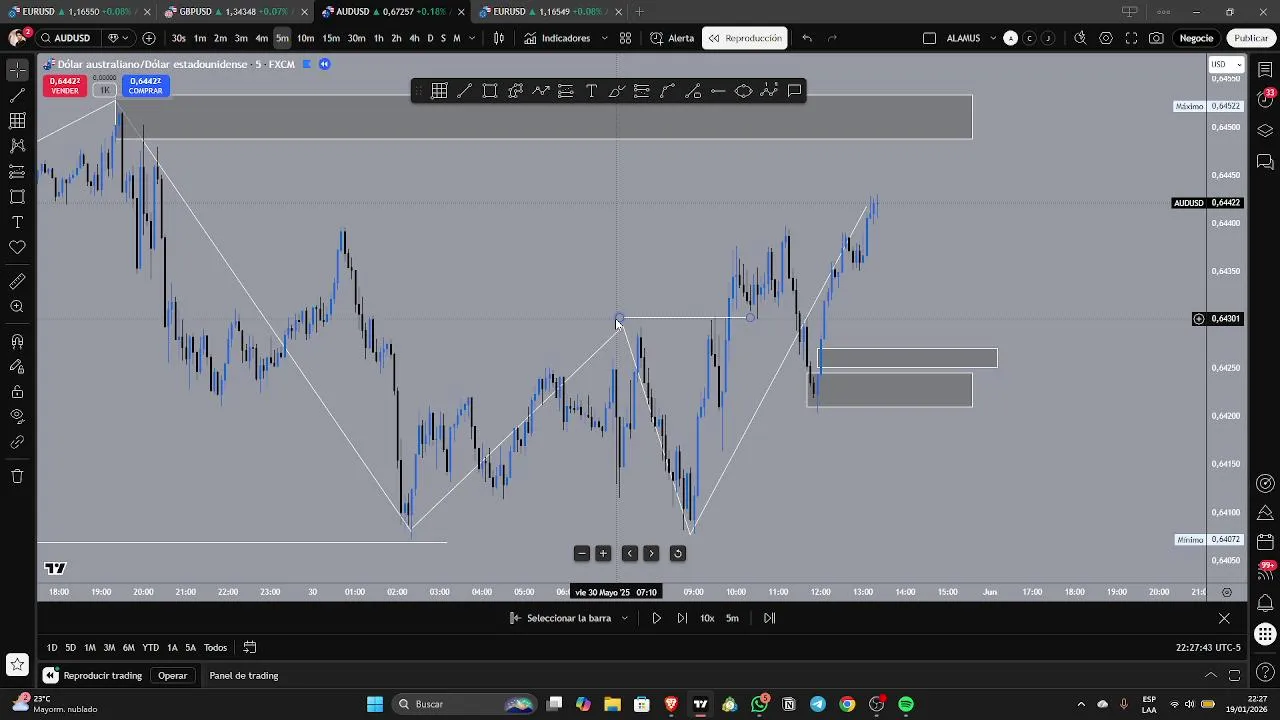Create an Alerta from top toolbar

point(672,38)
